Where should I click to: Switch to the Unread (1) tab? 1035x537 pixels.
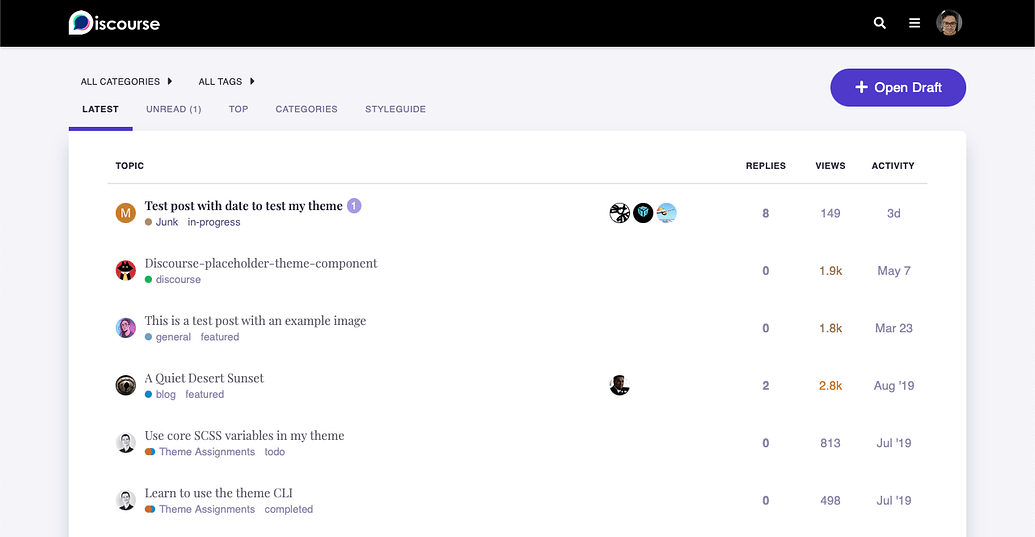(173, 109)
